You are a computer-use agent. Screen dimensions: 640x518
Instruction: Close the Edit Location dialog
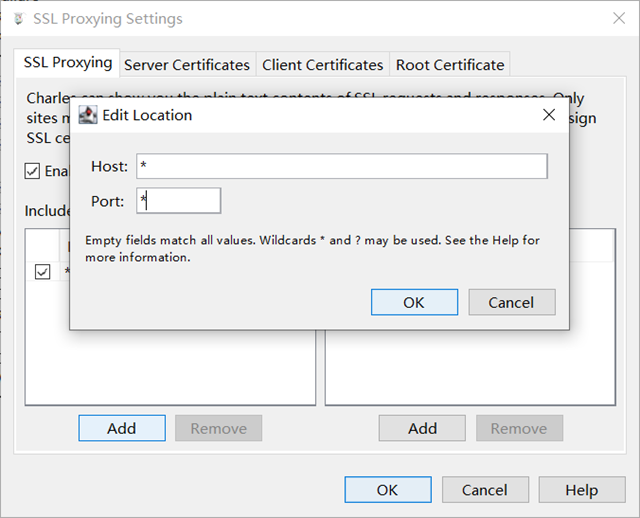(x=549, y=115)
